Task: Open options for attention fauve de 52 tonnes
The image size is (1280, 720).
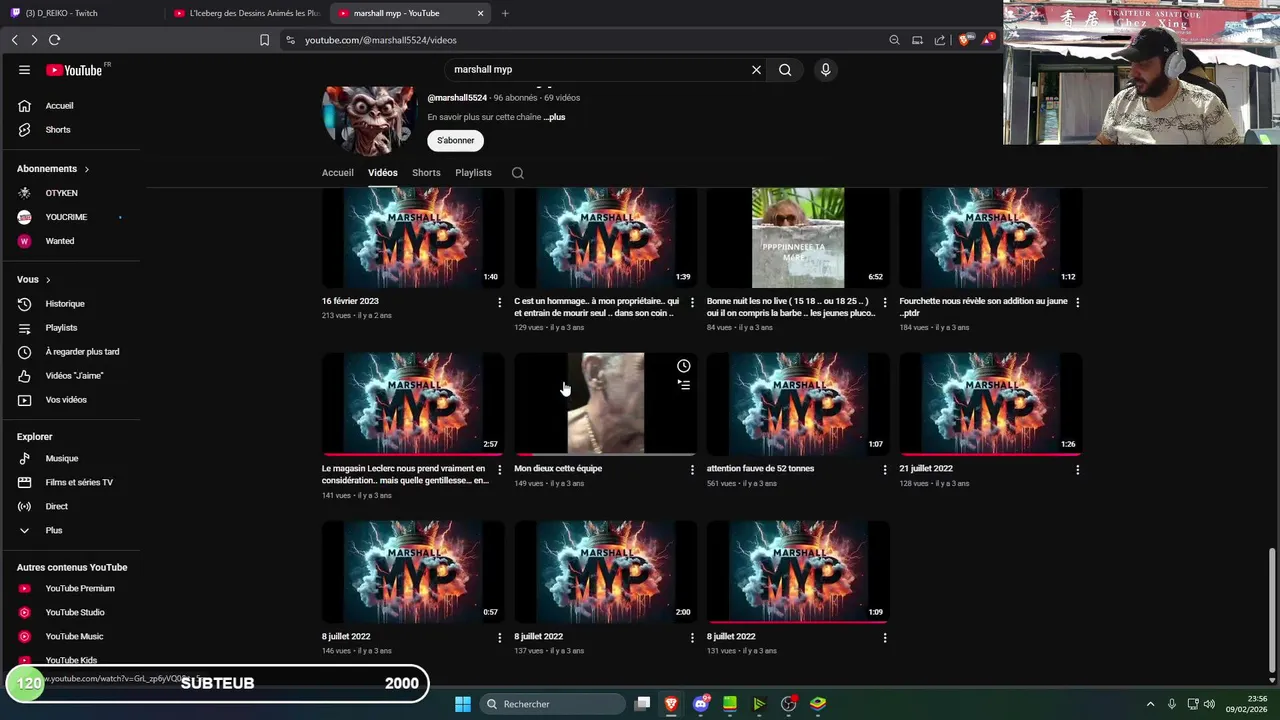Action: pyautogui.click(x=885, y=470)
